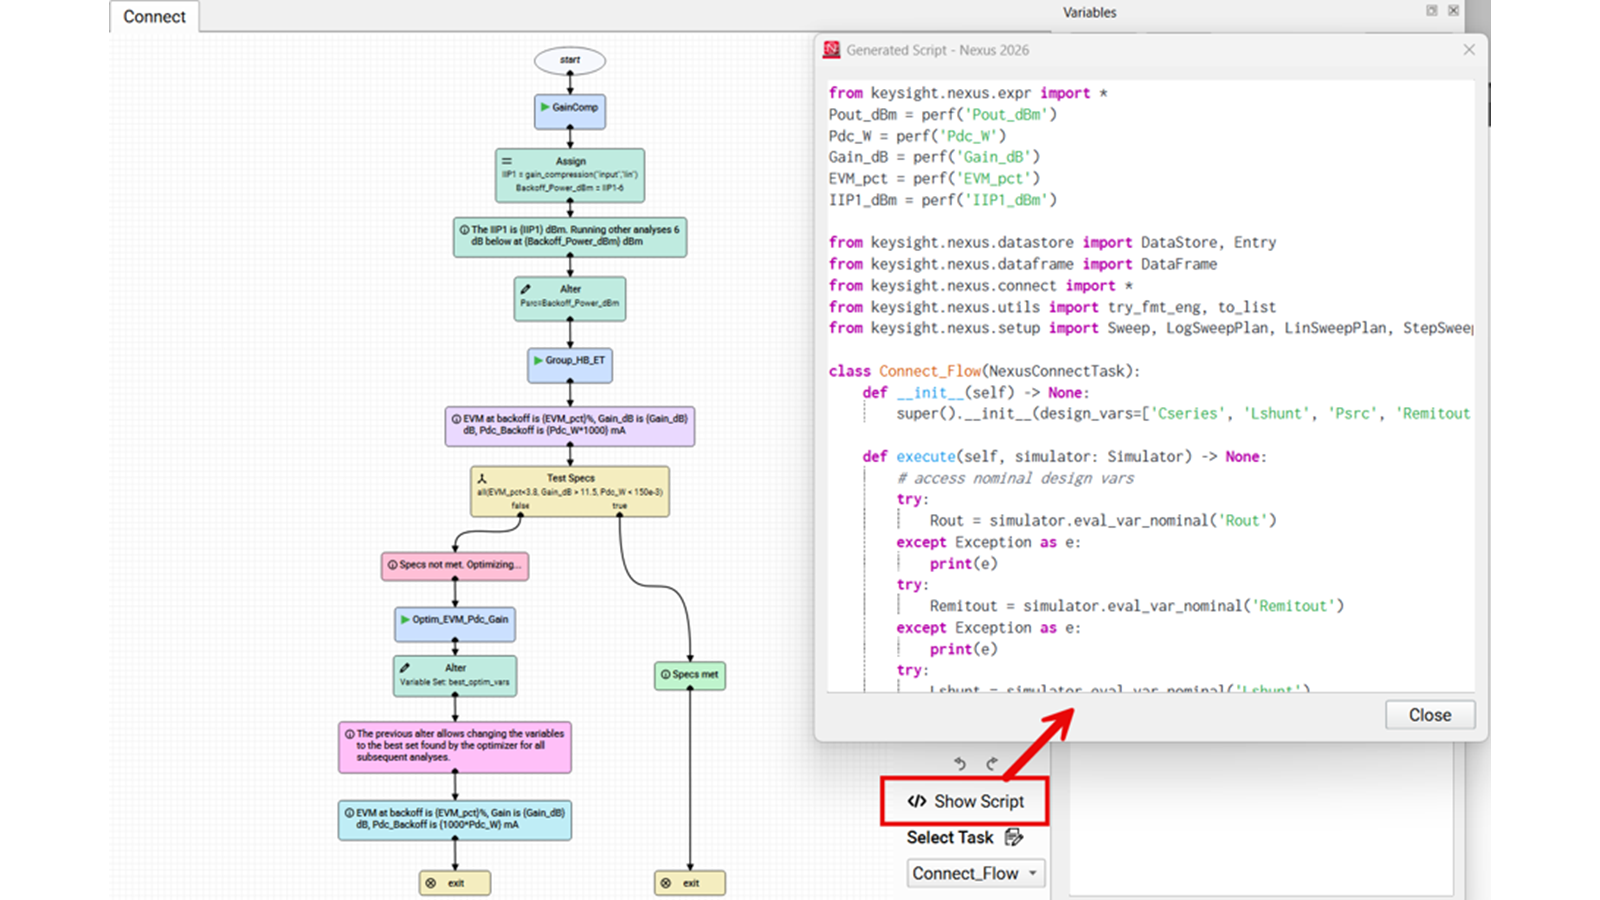The height and width of the screenshot is (900, 1600).
Task: Click the pencil icon on Psrc Alter node
Action: (525, 289)
